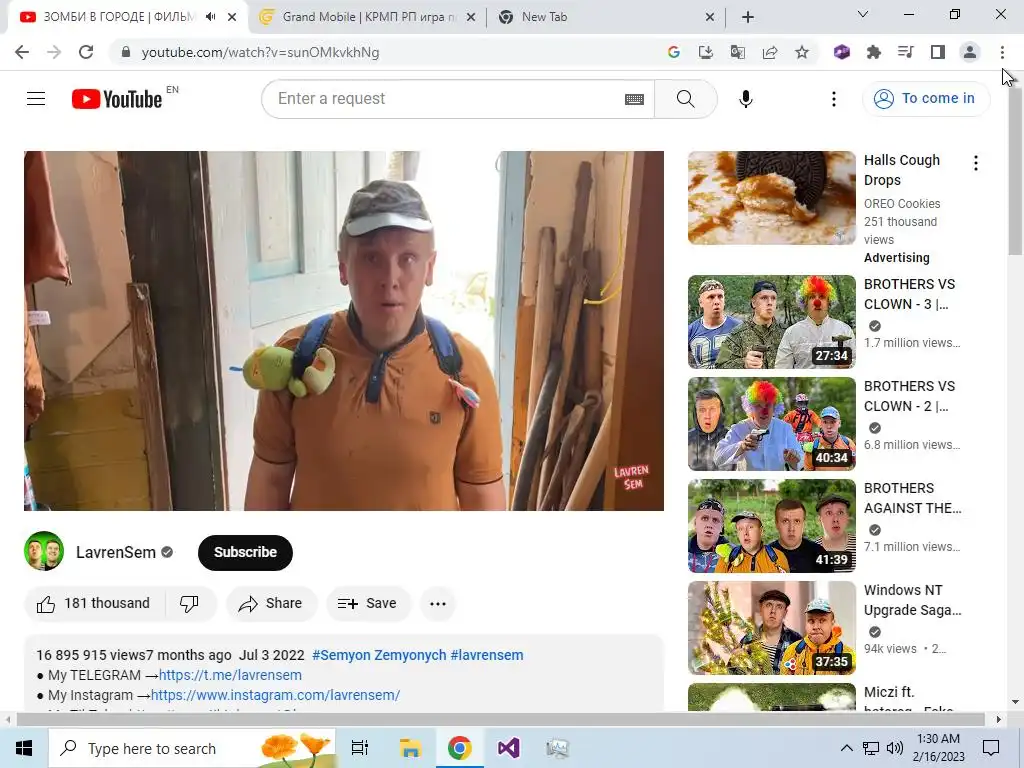
Task: Open Google Translate icon in address bar
Action: click(x=738, y=52)
